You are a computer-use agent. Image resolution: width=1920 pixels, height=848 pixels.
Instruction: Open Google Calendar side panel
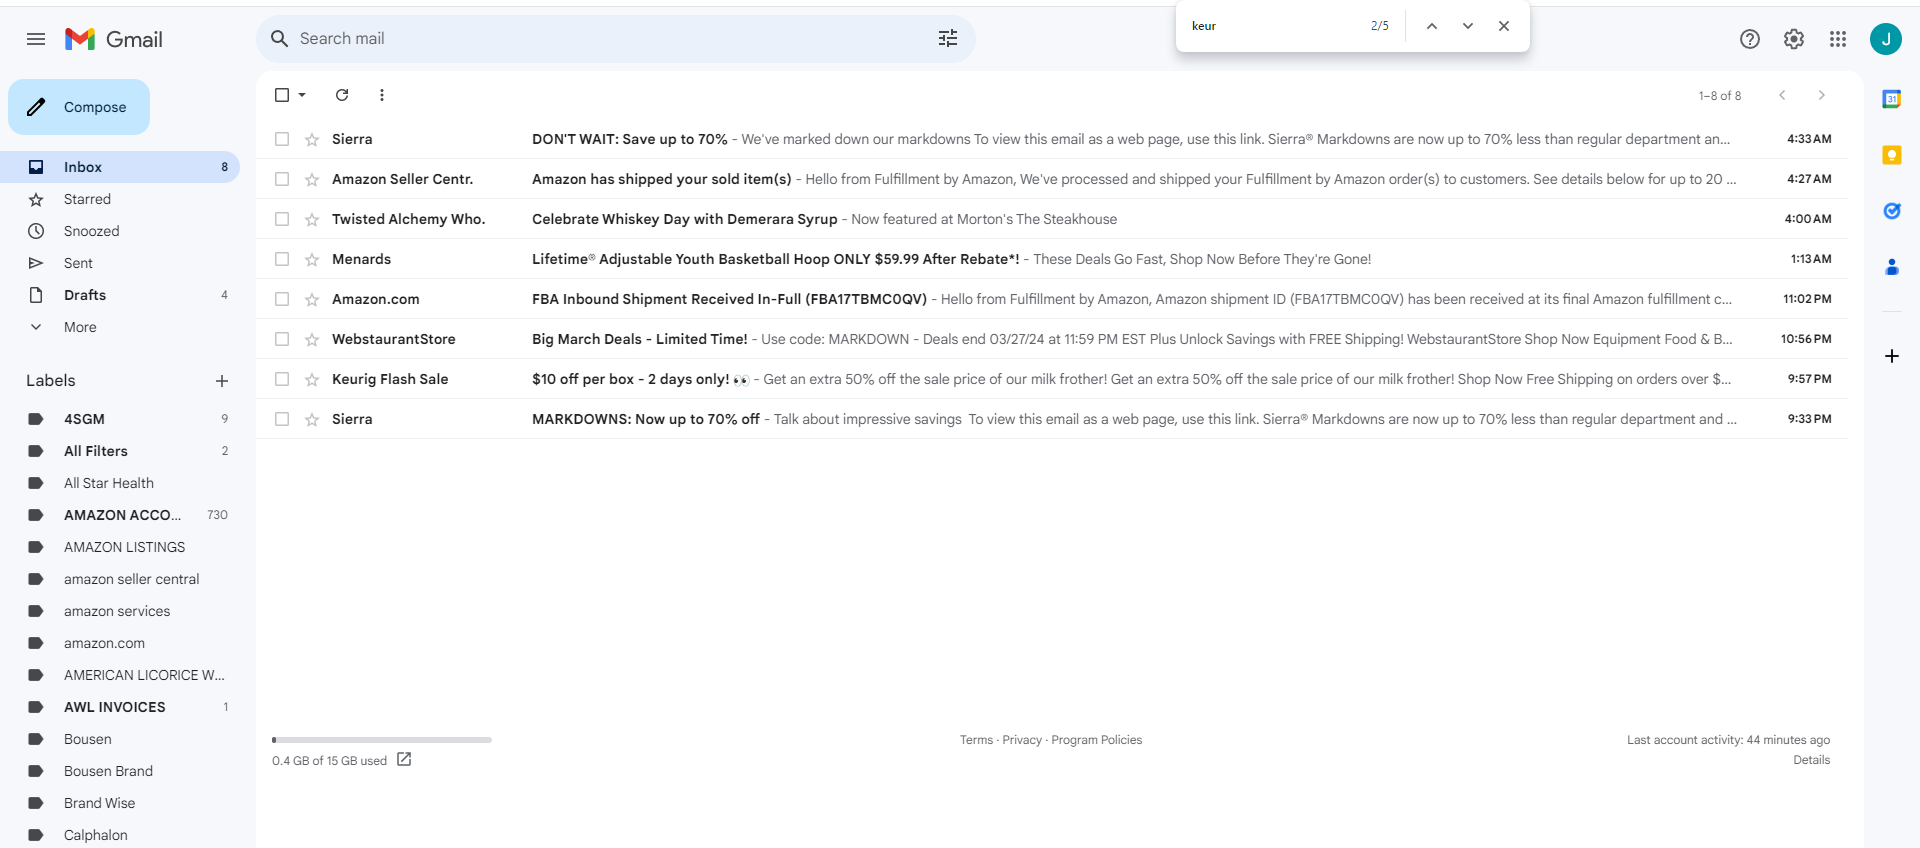1892,99
